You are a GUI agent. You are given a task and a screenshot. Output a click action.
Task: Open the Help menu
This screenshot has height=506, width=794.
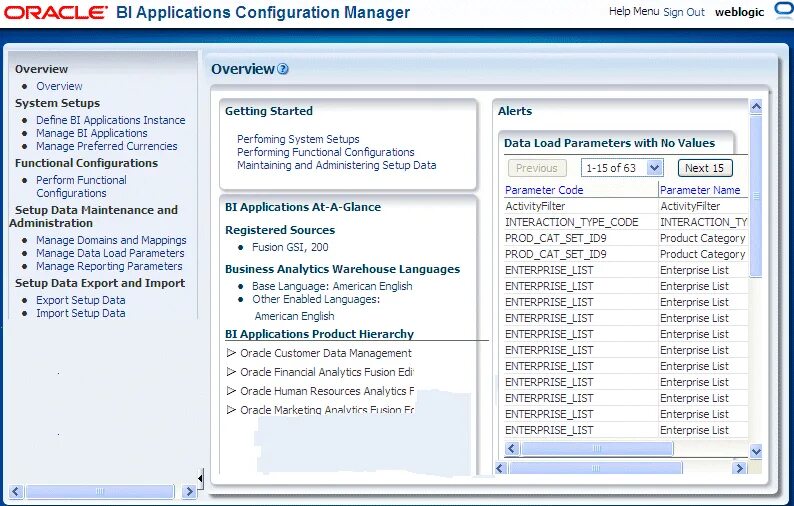[634, 11]
